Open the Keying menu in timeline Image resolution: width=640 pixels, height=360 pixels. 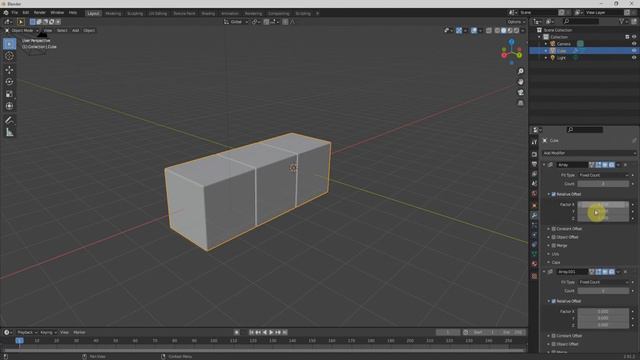click(x=48, y=332)
